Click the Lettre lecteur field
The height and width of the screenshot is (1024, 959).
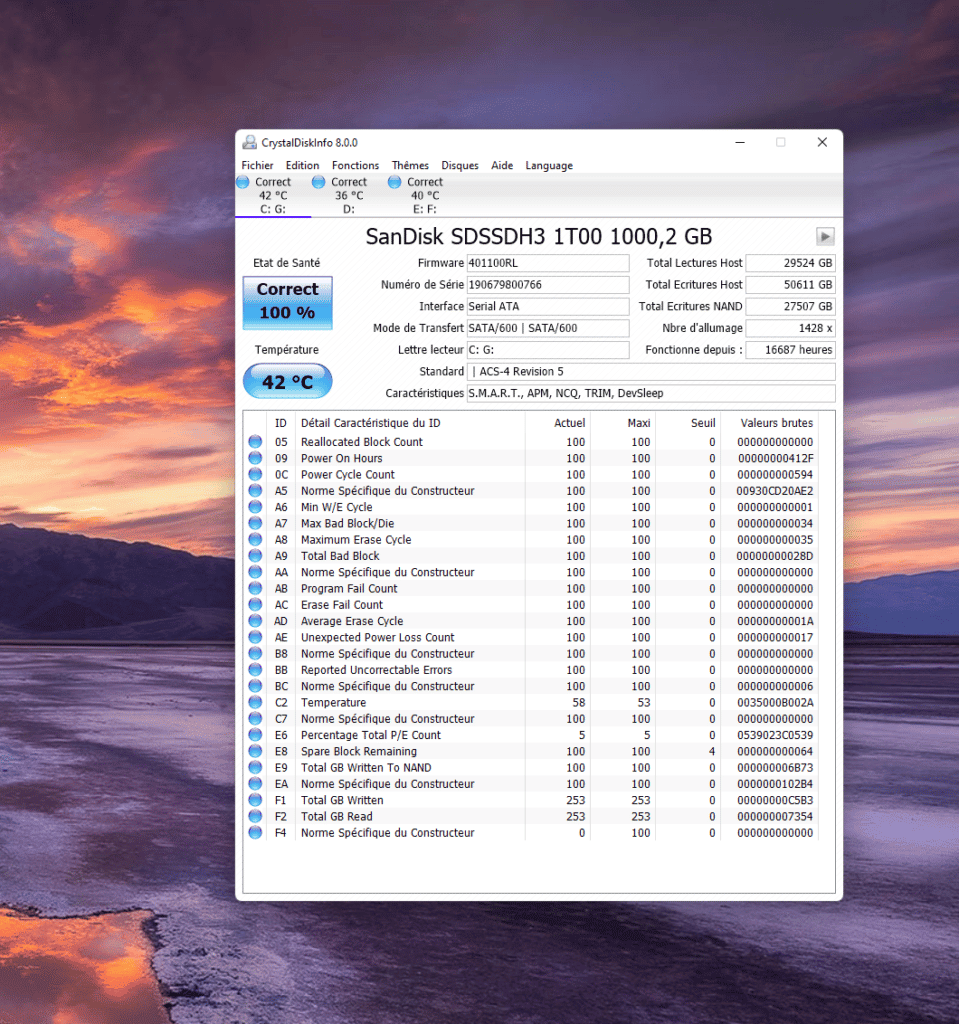547,349
